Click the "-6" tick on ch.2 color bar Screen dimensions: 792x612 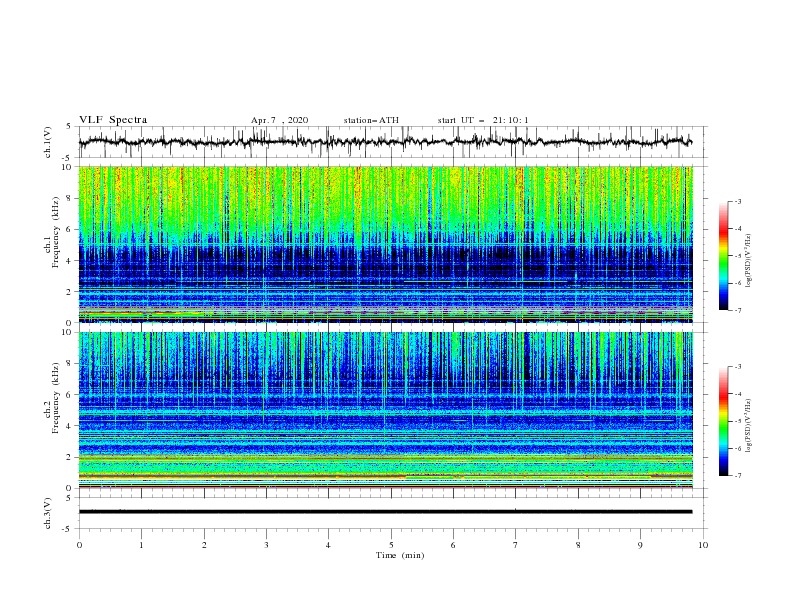[737, 448]
